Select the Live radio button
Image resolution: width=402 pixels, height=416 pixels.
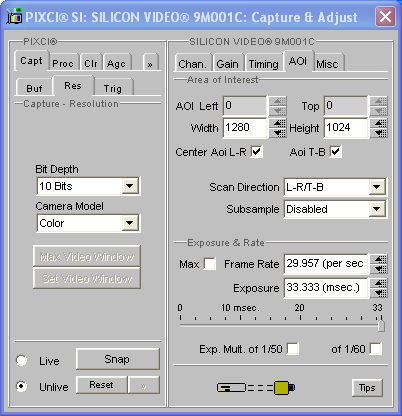(22, 361)
